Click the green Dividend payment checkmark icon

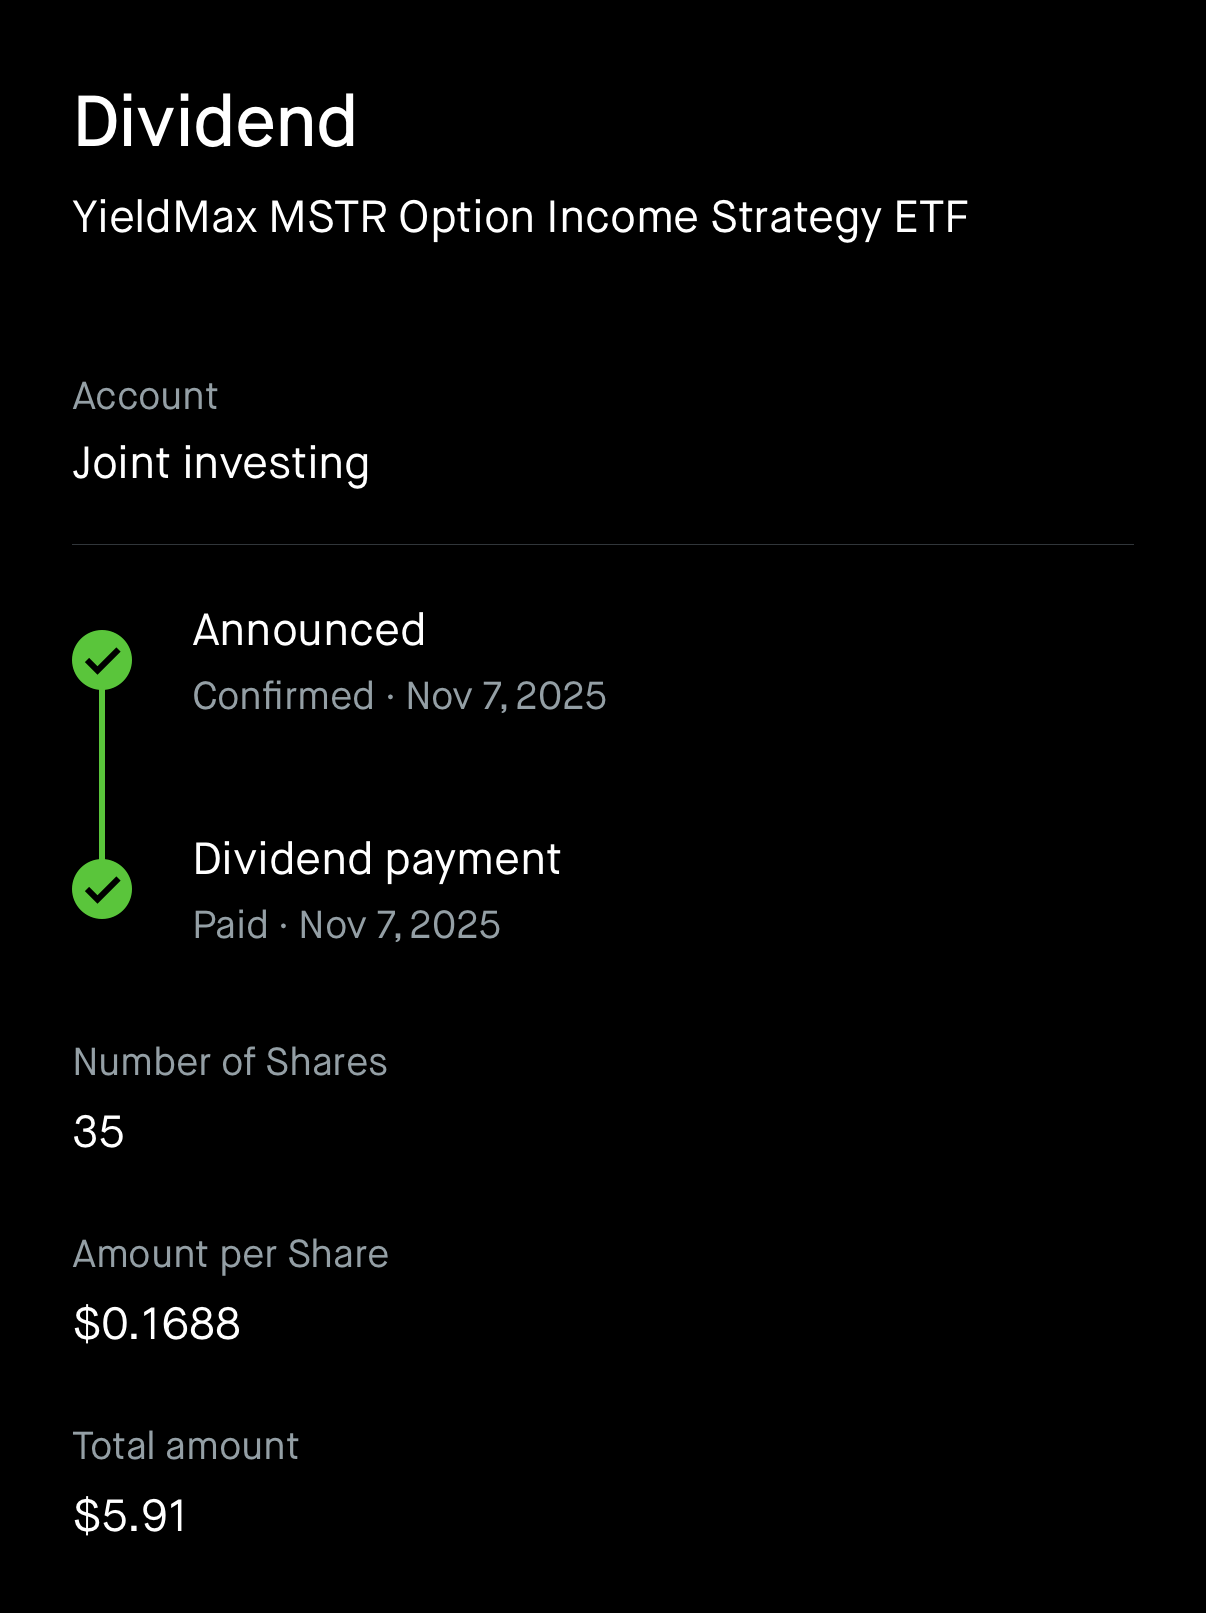coord(102,889)
